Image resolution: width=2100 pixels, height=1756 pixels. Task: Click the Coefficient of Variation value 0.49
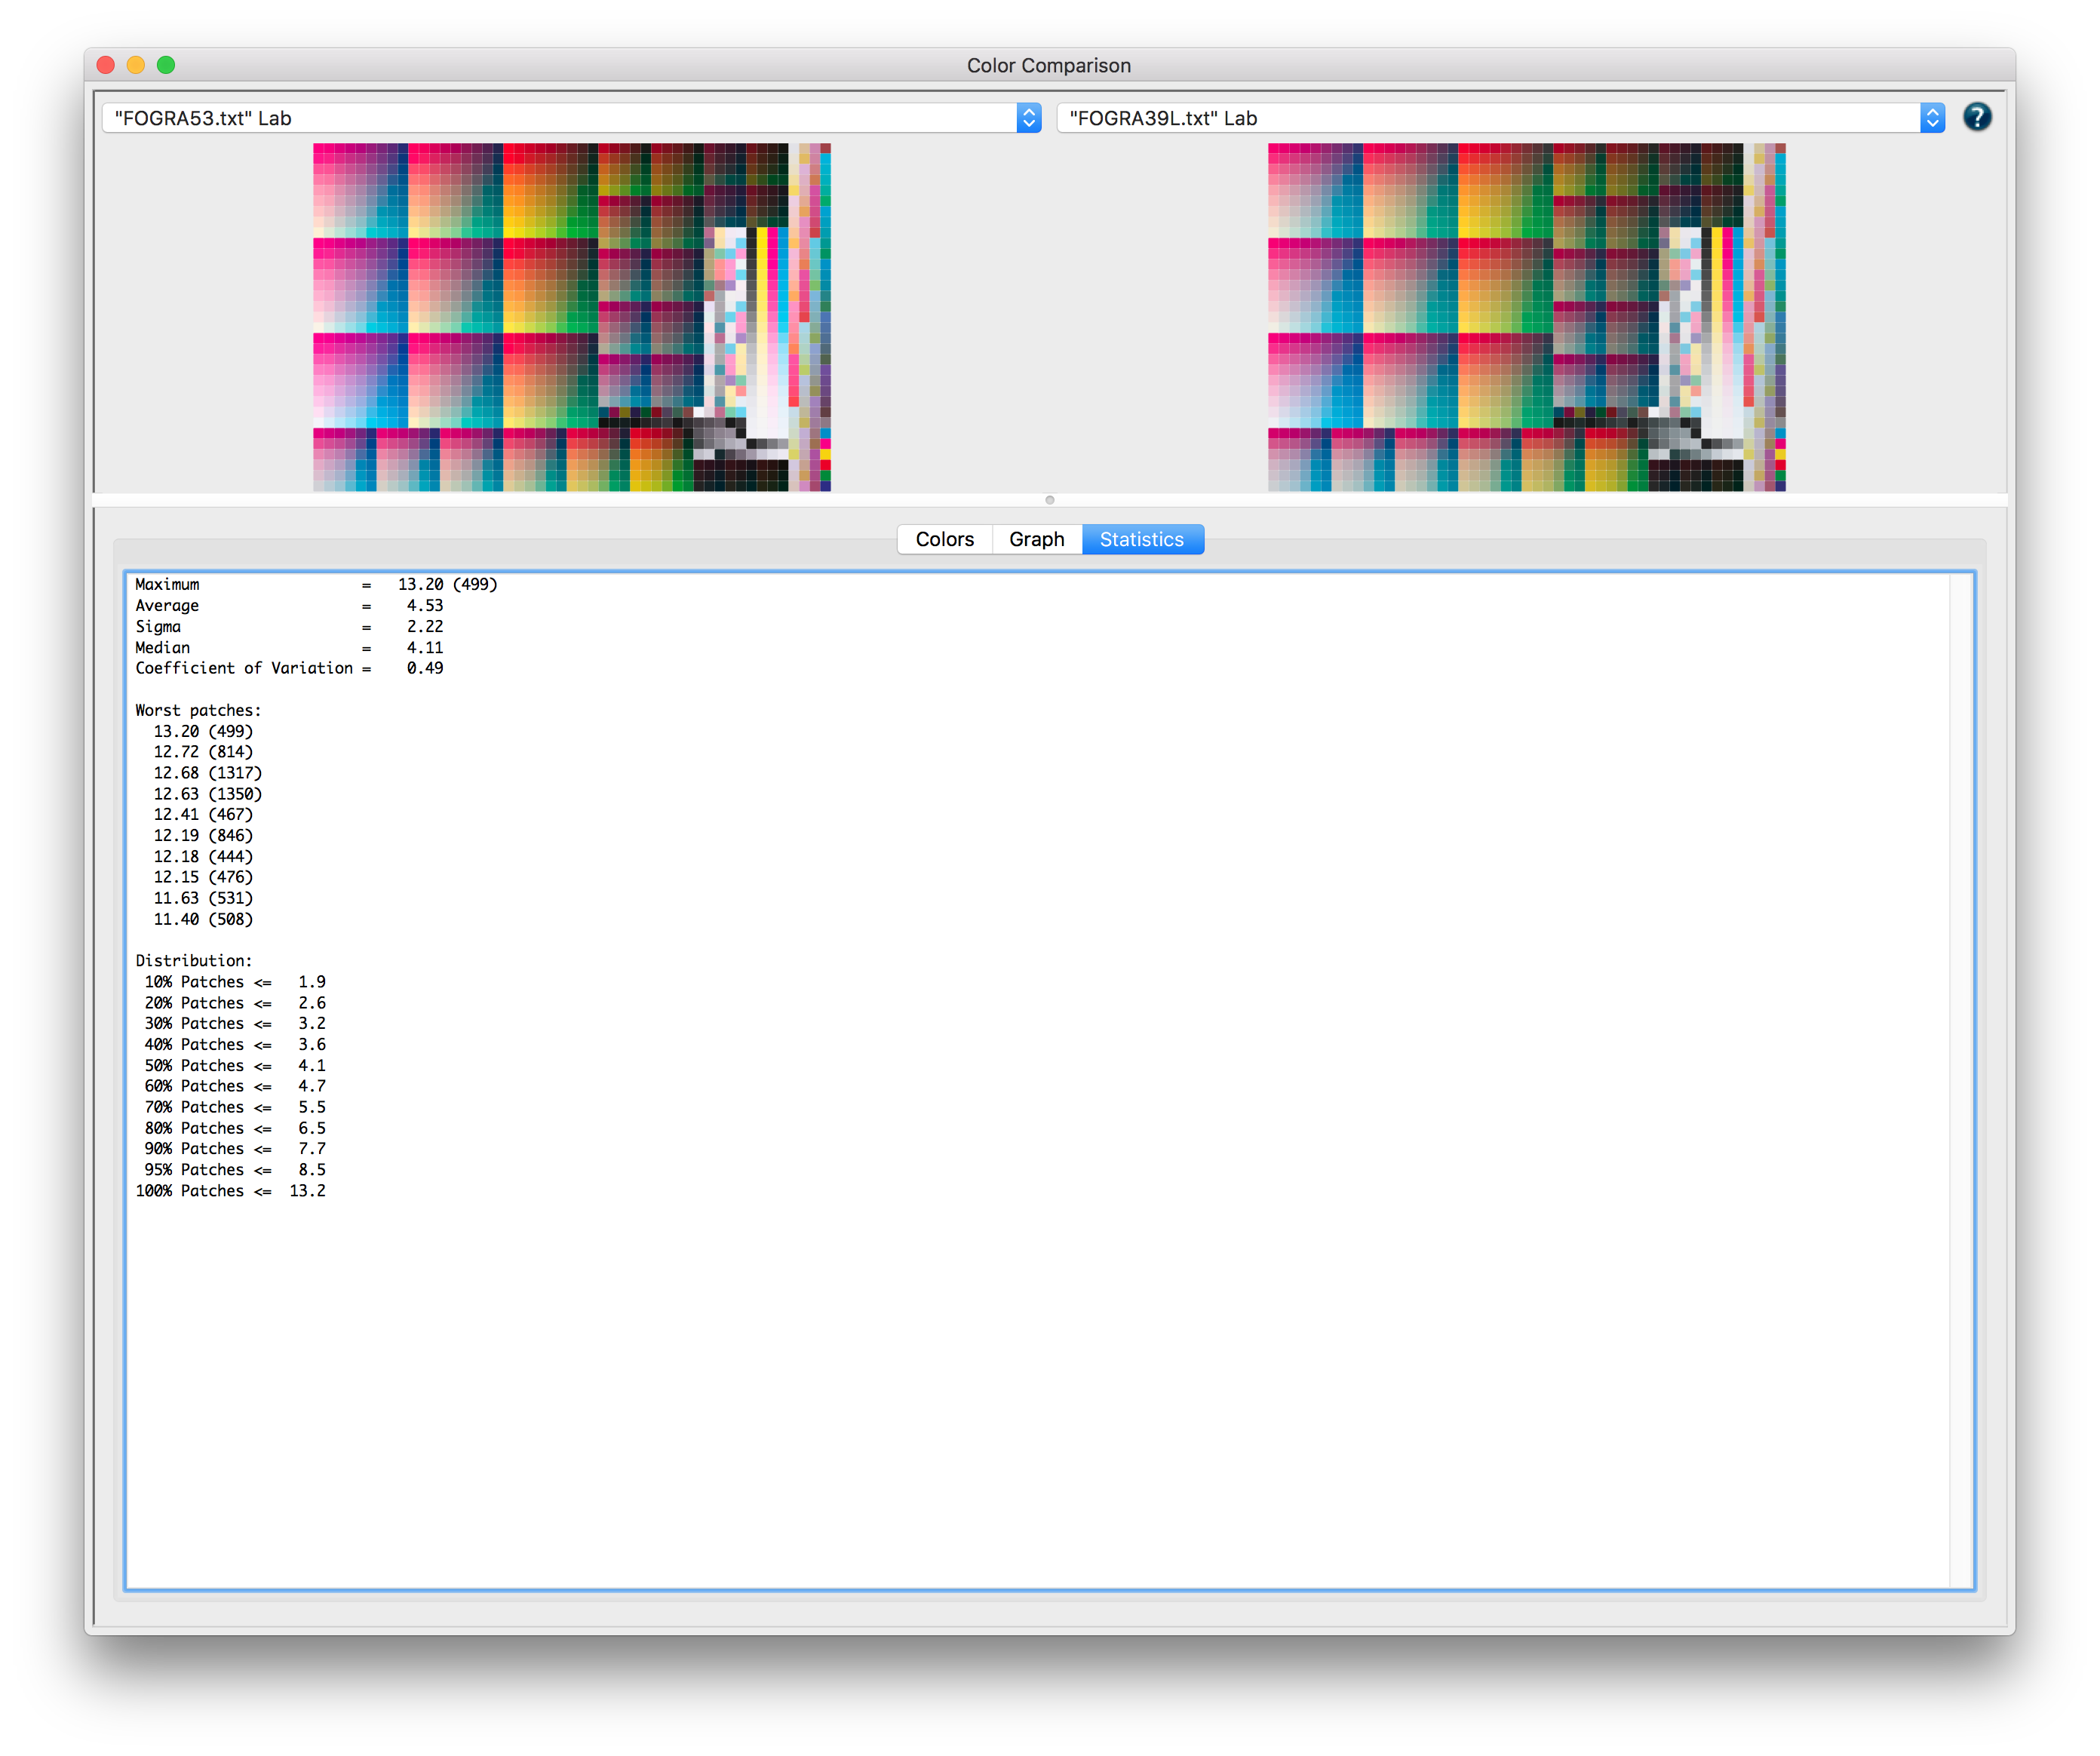(425, 668)
